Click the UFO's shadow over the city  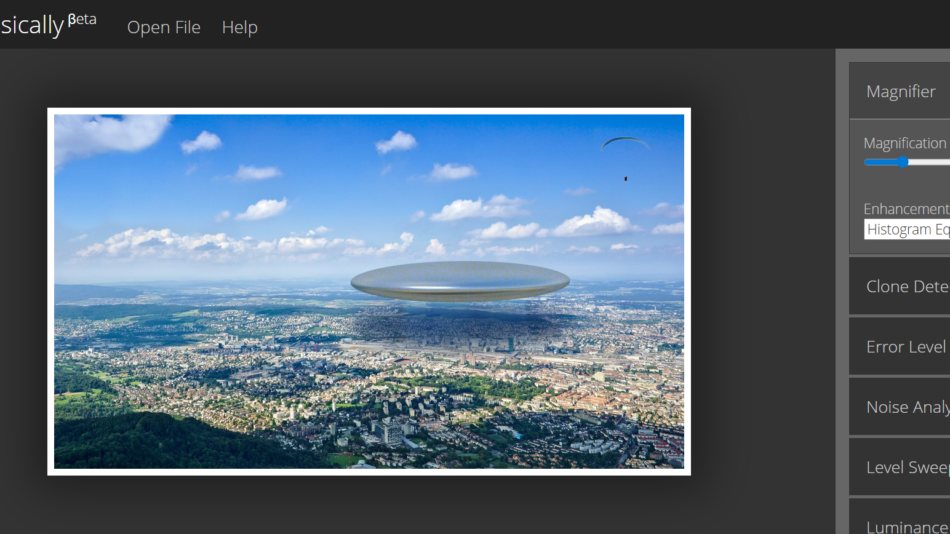coord(450,325)
